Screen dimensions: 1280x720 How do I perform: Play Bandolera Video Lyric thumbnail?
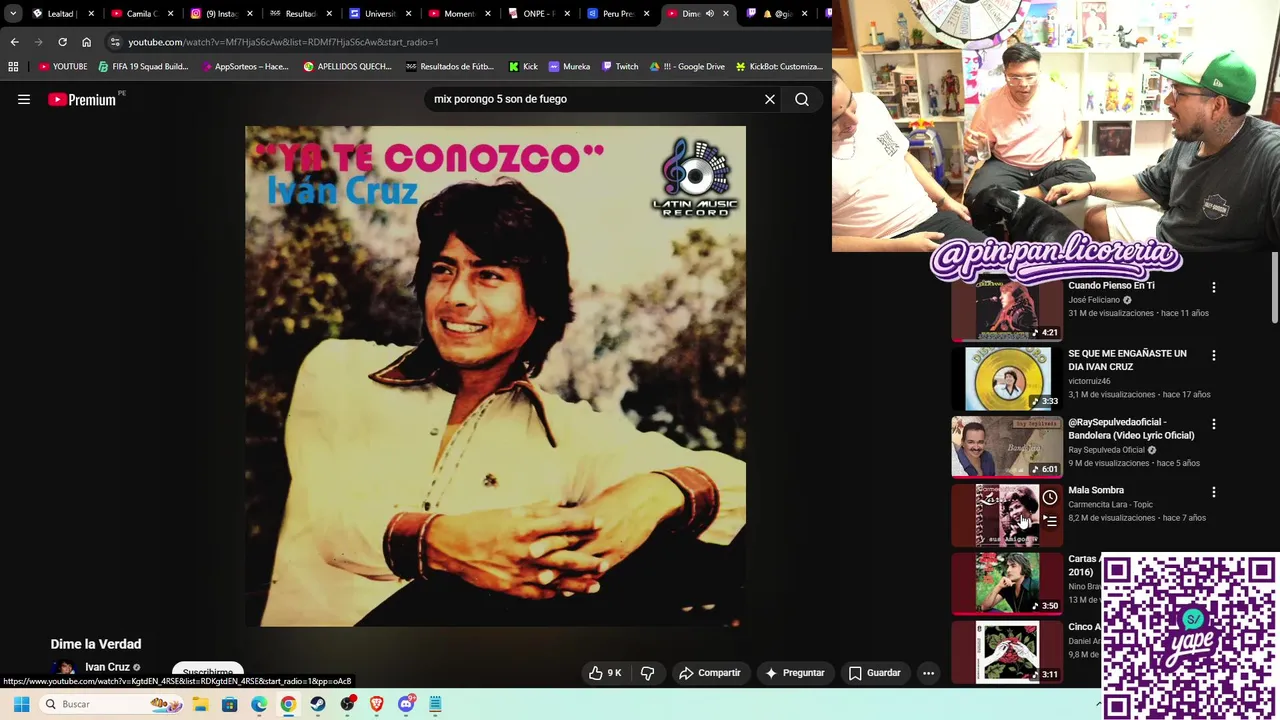1007,447
